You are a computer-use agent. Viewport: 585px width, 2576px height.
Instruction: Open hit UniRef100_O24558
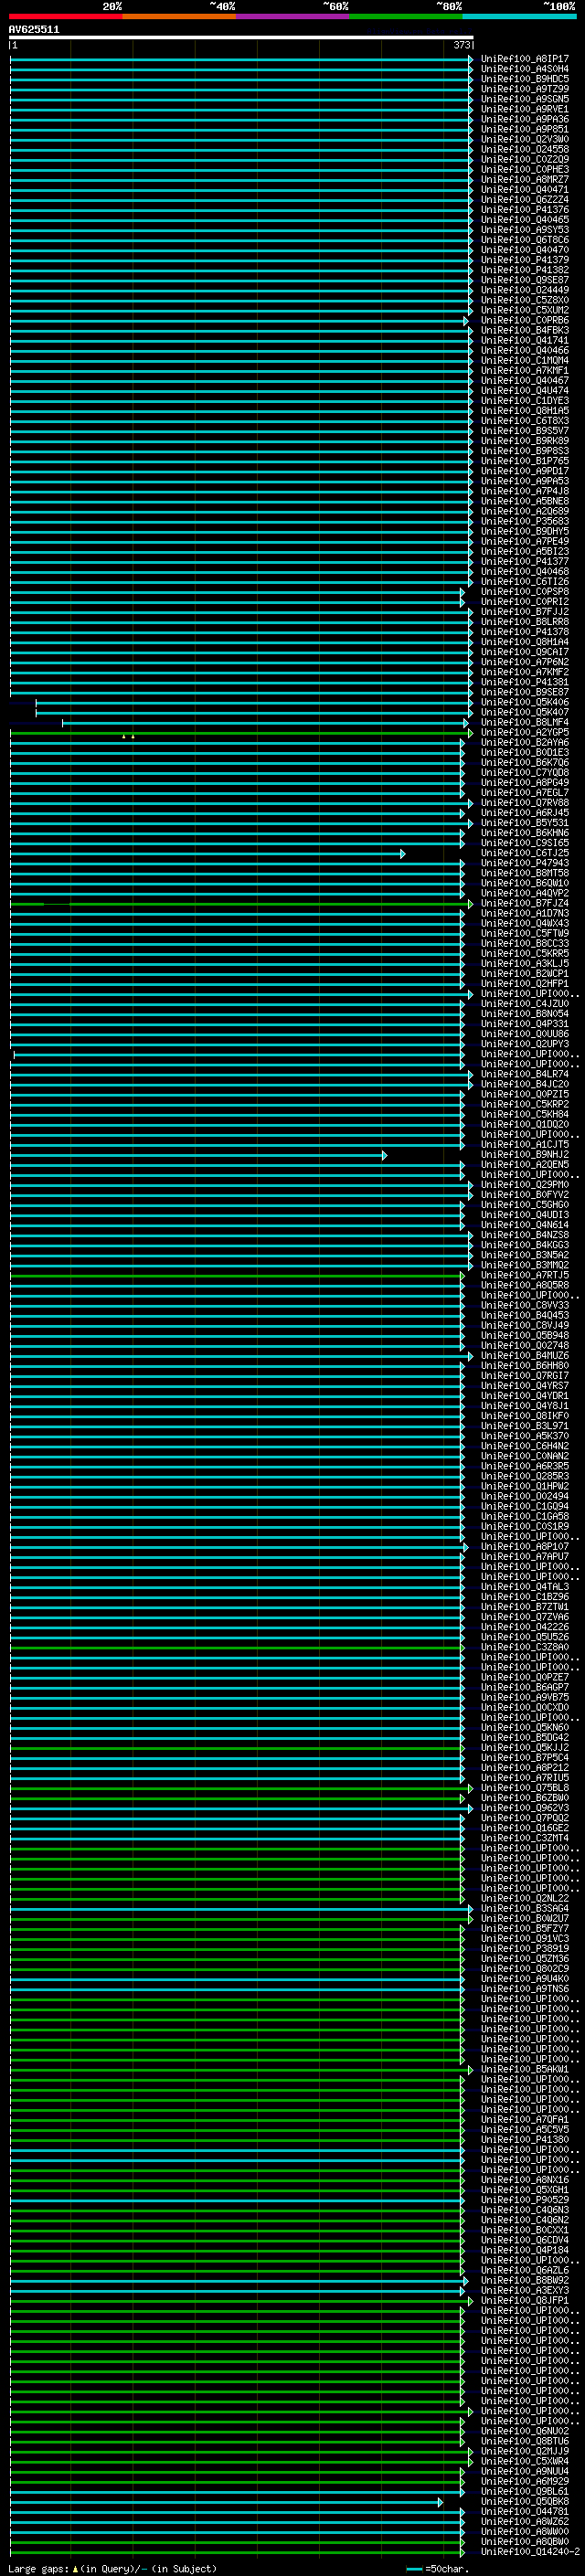[x=524, y=149]
